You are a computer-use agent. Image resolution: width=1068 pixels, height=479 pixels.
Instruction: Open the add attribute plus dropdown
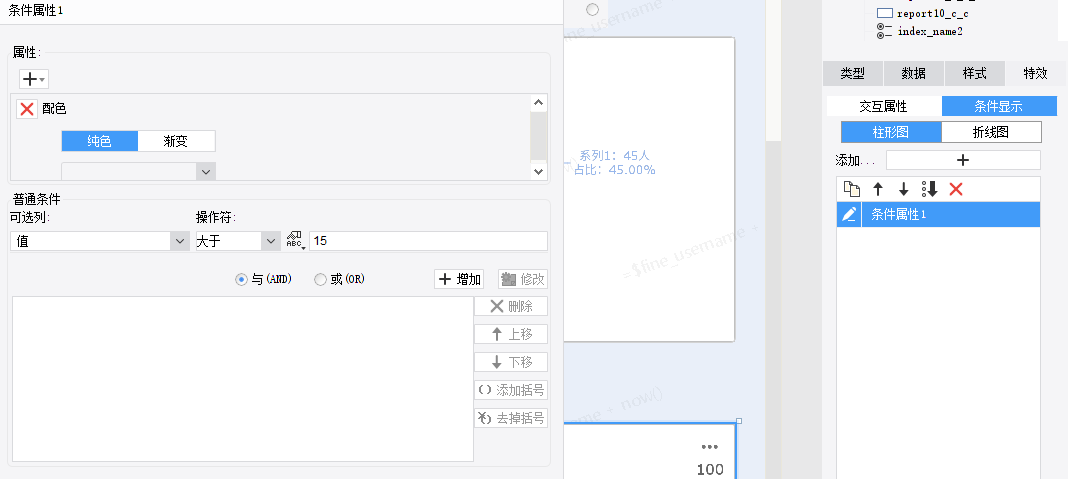[33, 80]
